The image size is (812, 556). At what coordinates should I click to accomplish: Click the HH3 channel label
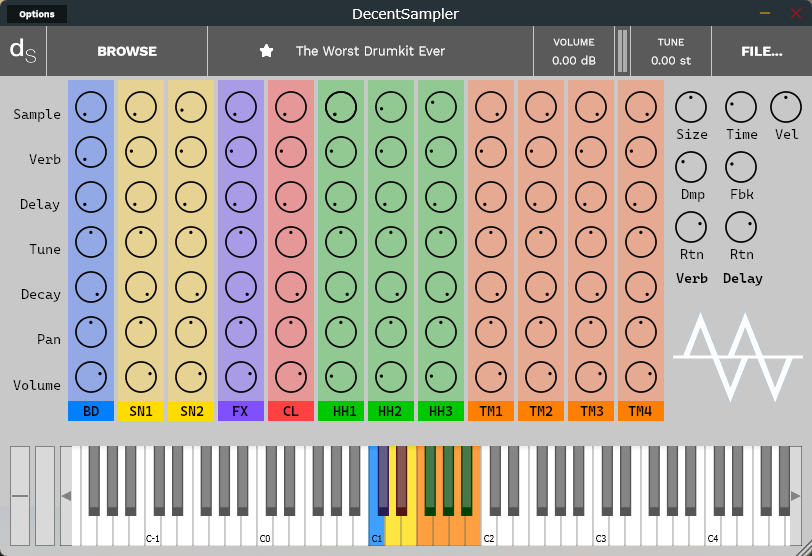[441, 411]
